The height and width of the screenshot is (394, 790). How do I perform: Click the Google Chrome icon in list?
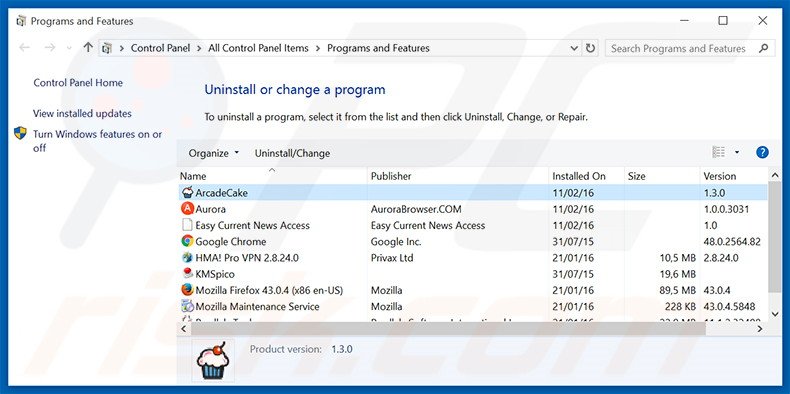[x=187, y=241]
